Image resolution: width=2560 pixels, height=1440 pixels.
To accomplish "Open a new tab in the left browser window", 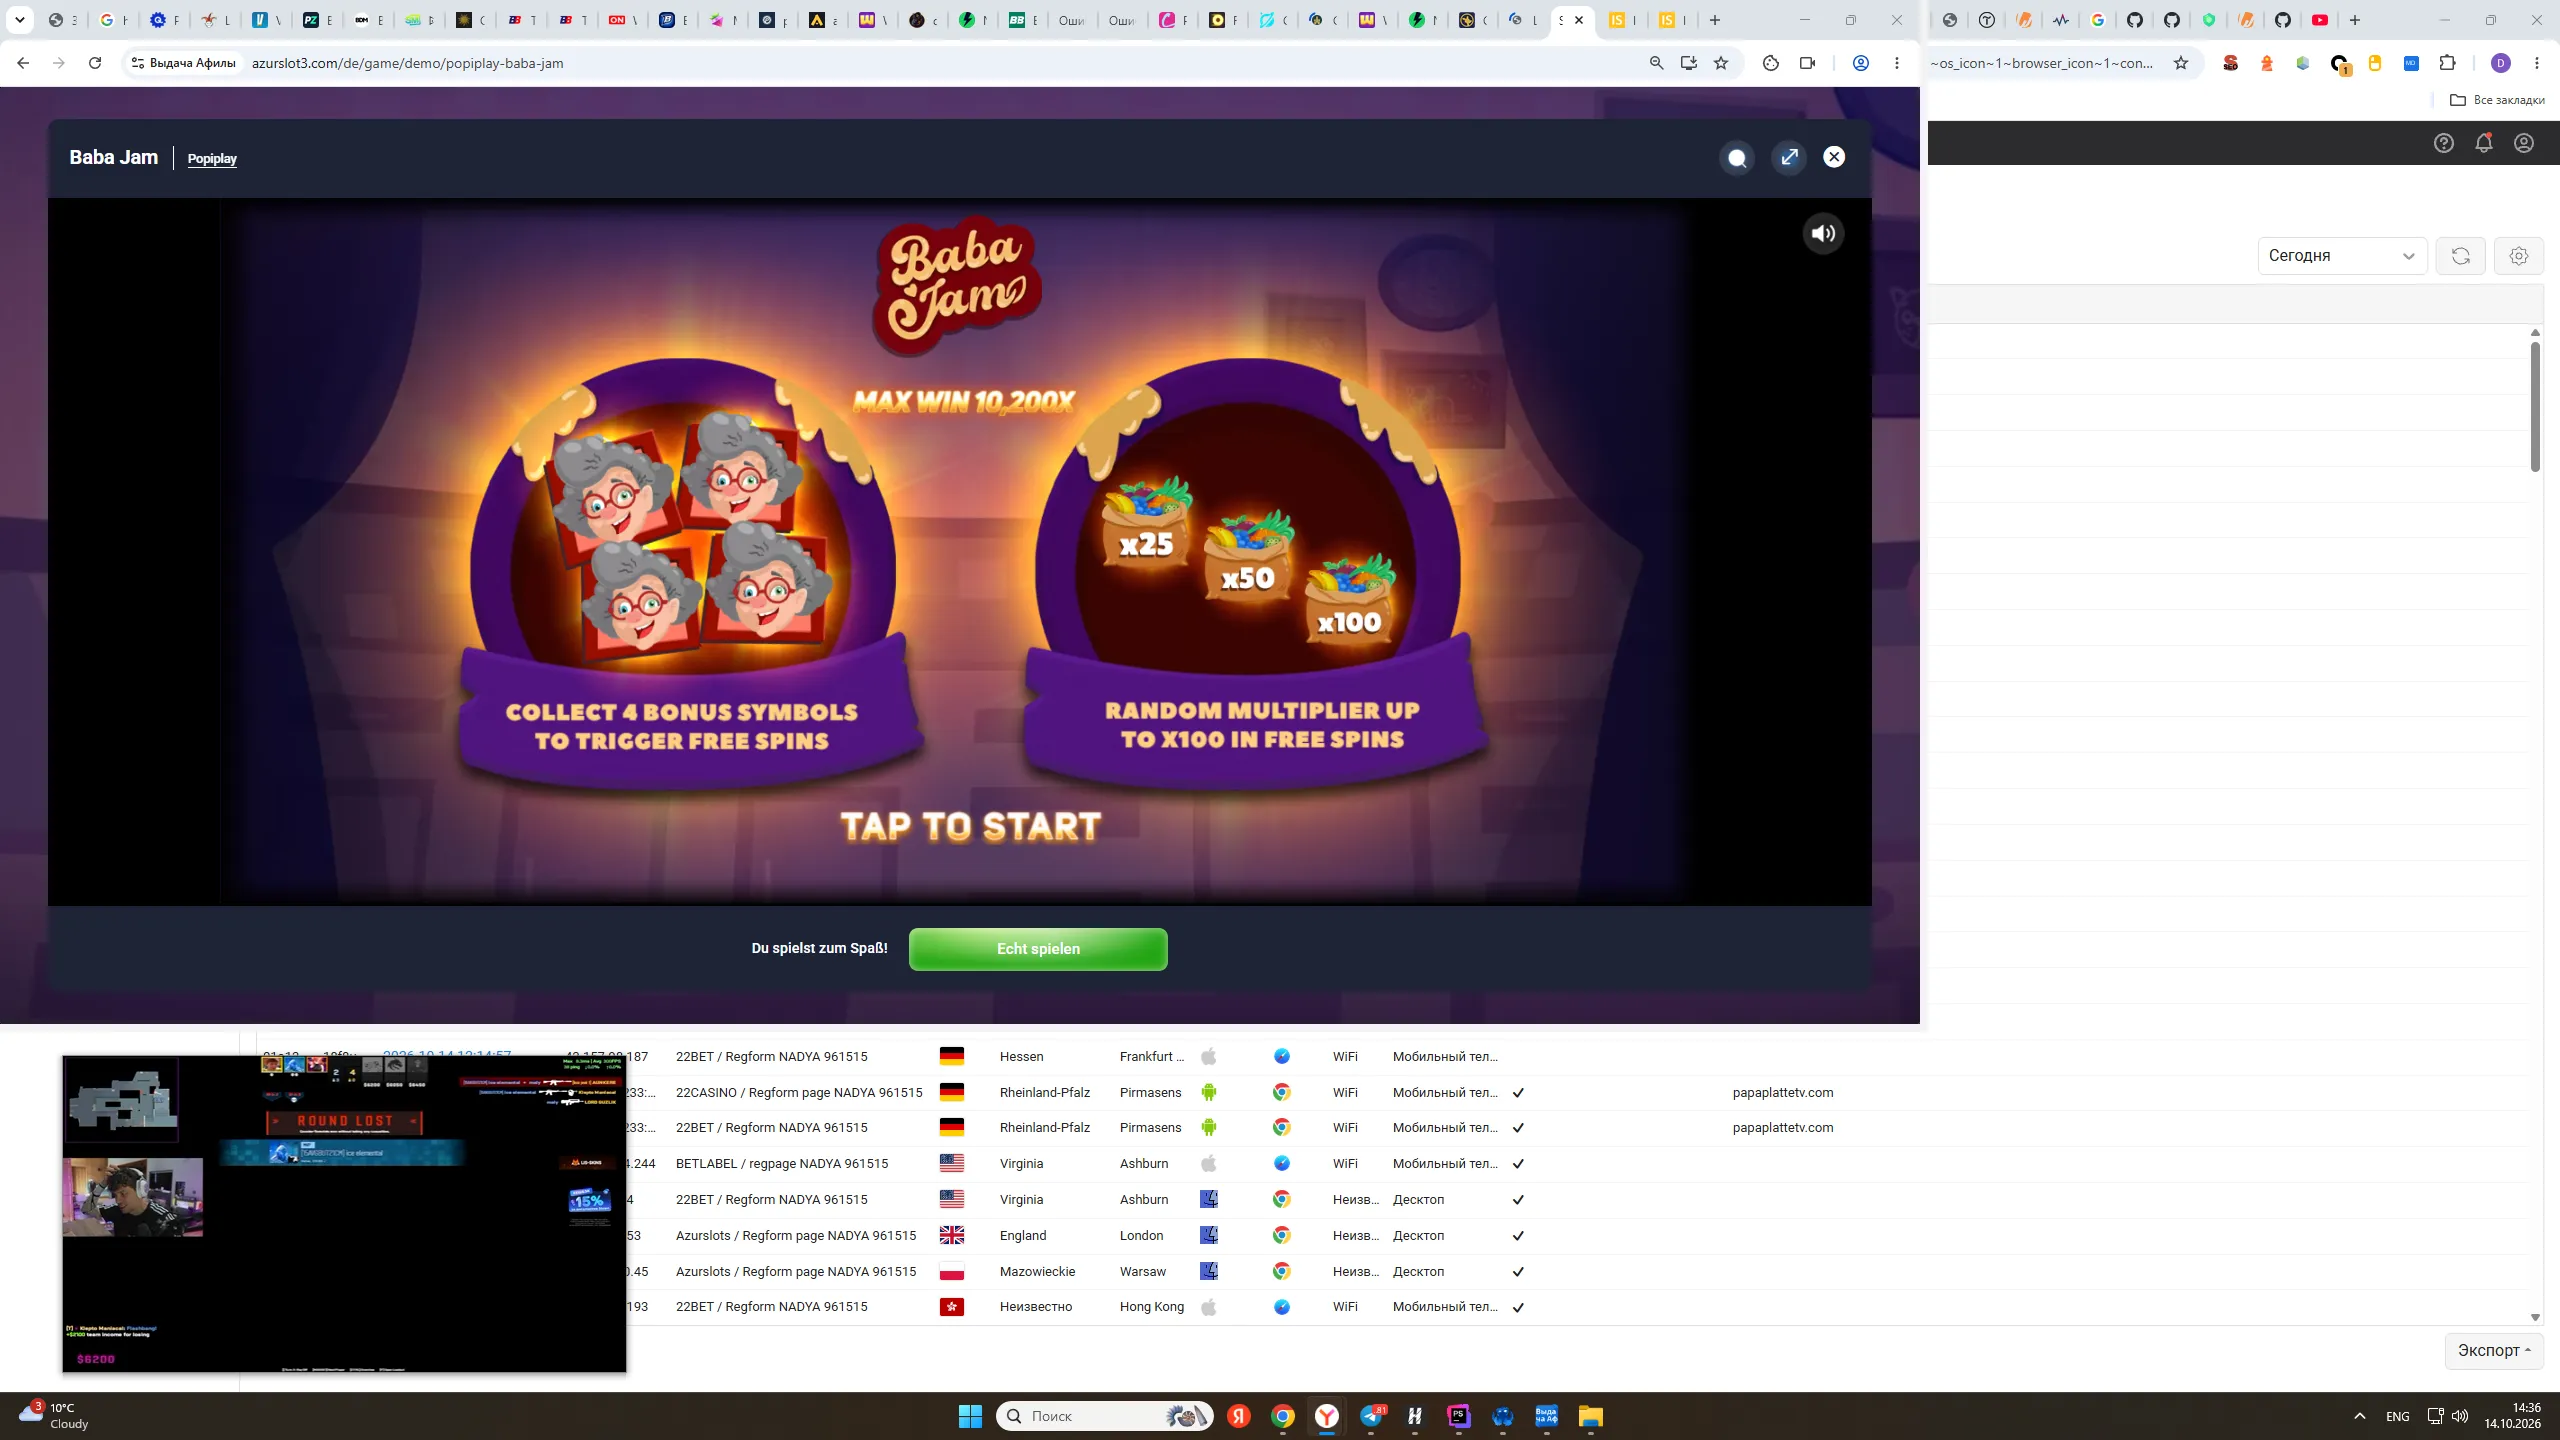I will [1714, 20].
